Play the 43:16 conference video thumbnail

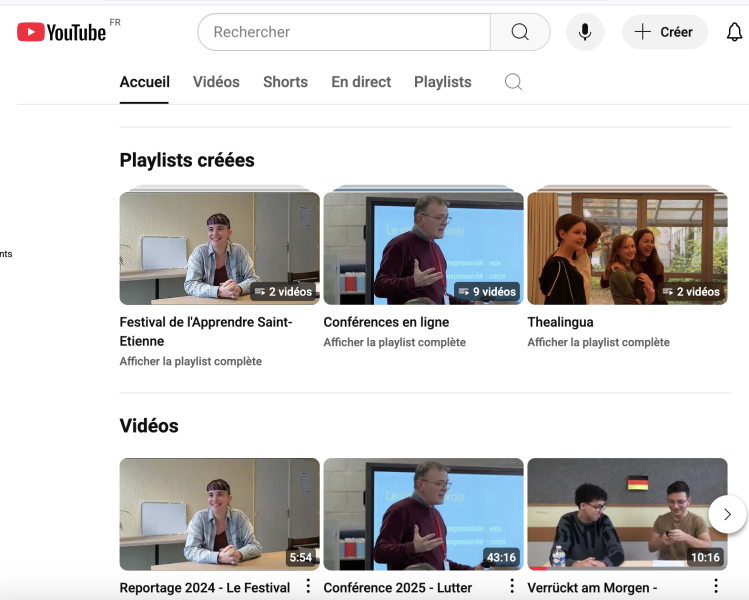coord(423,514)
